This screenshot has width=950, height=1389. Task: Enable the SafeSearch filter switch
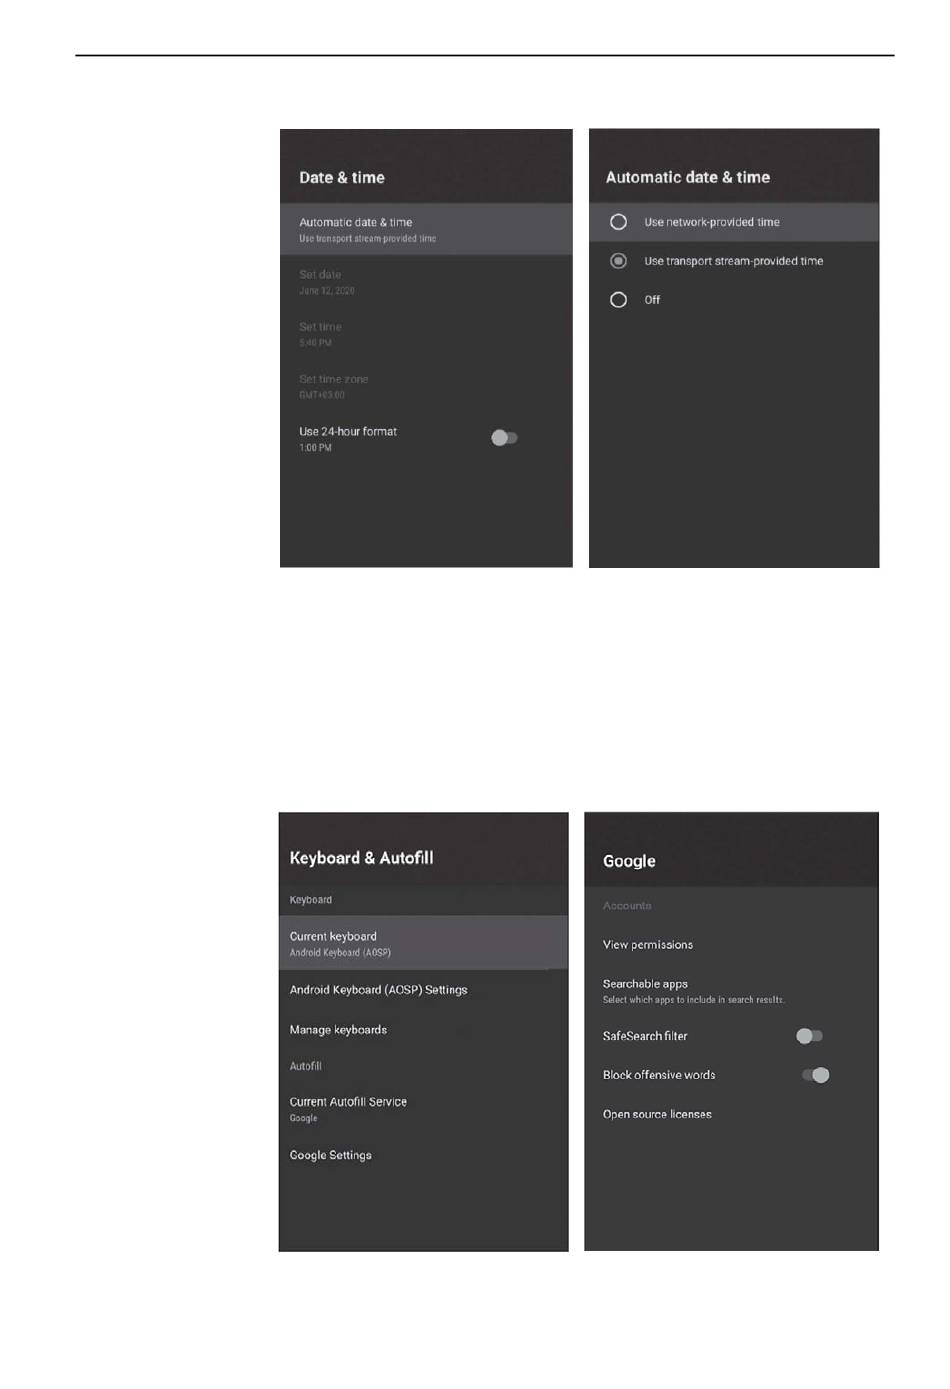tap(809, 1036)
